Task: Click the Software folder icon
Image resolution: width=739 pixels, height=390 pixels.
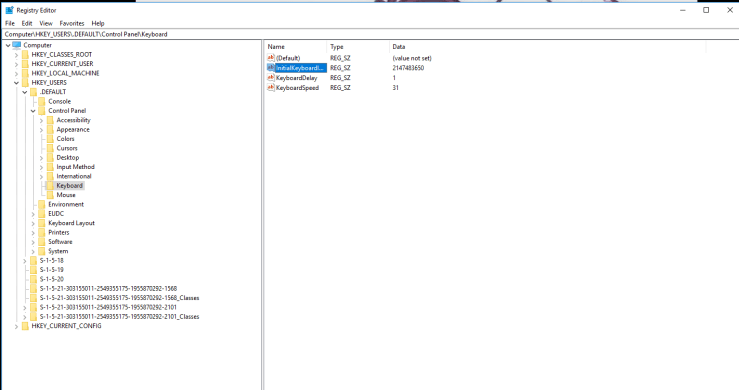Action: (x=42, y=241)
